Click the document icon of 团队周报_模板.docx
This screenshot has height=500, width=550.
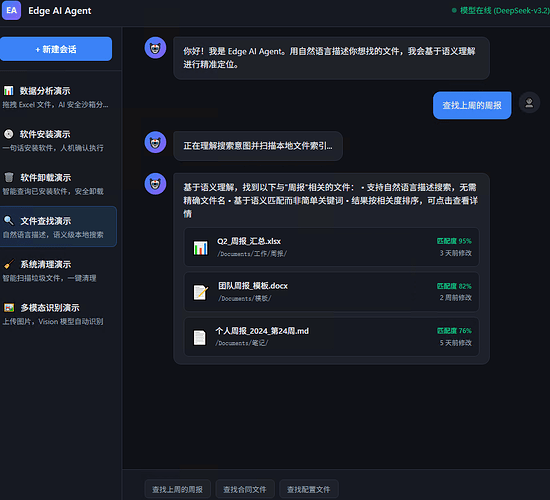click(x=201, y=292)
